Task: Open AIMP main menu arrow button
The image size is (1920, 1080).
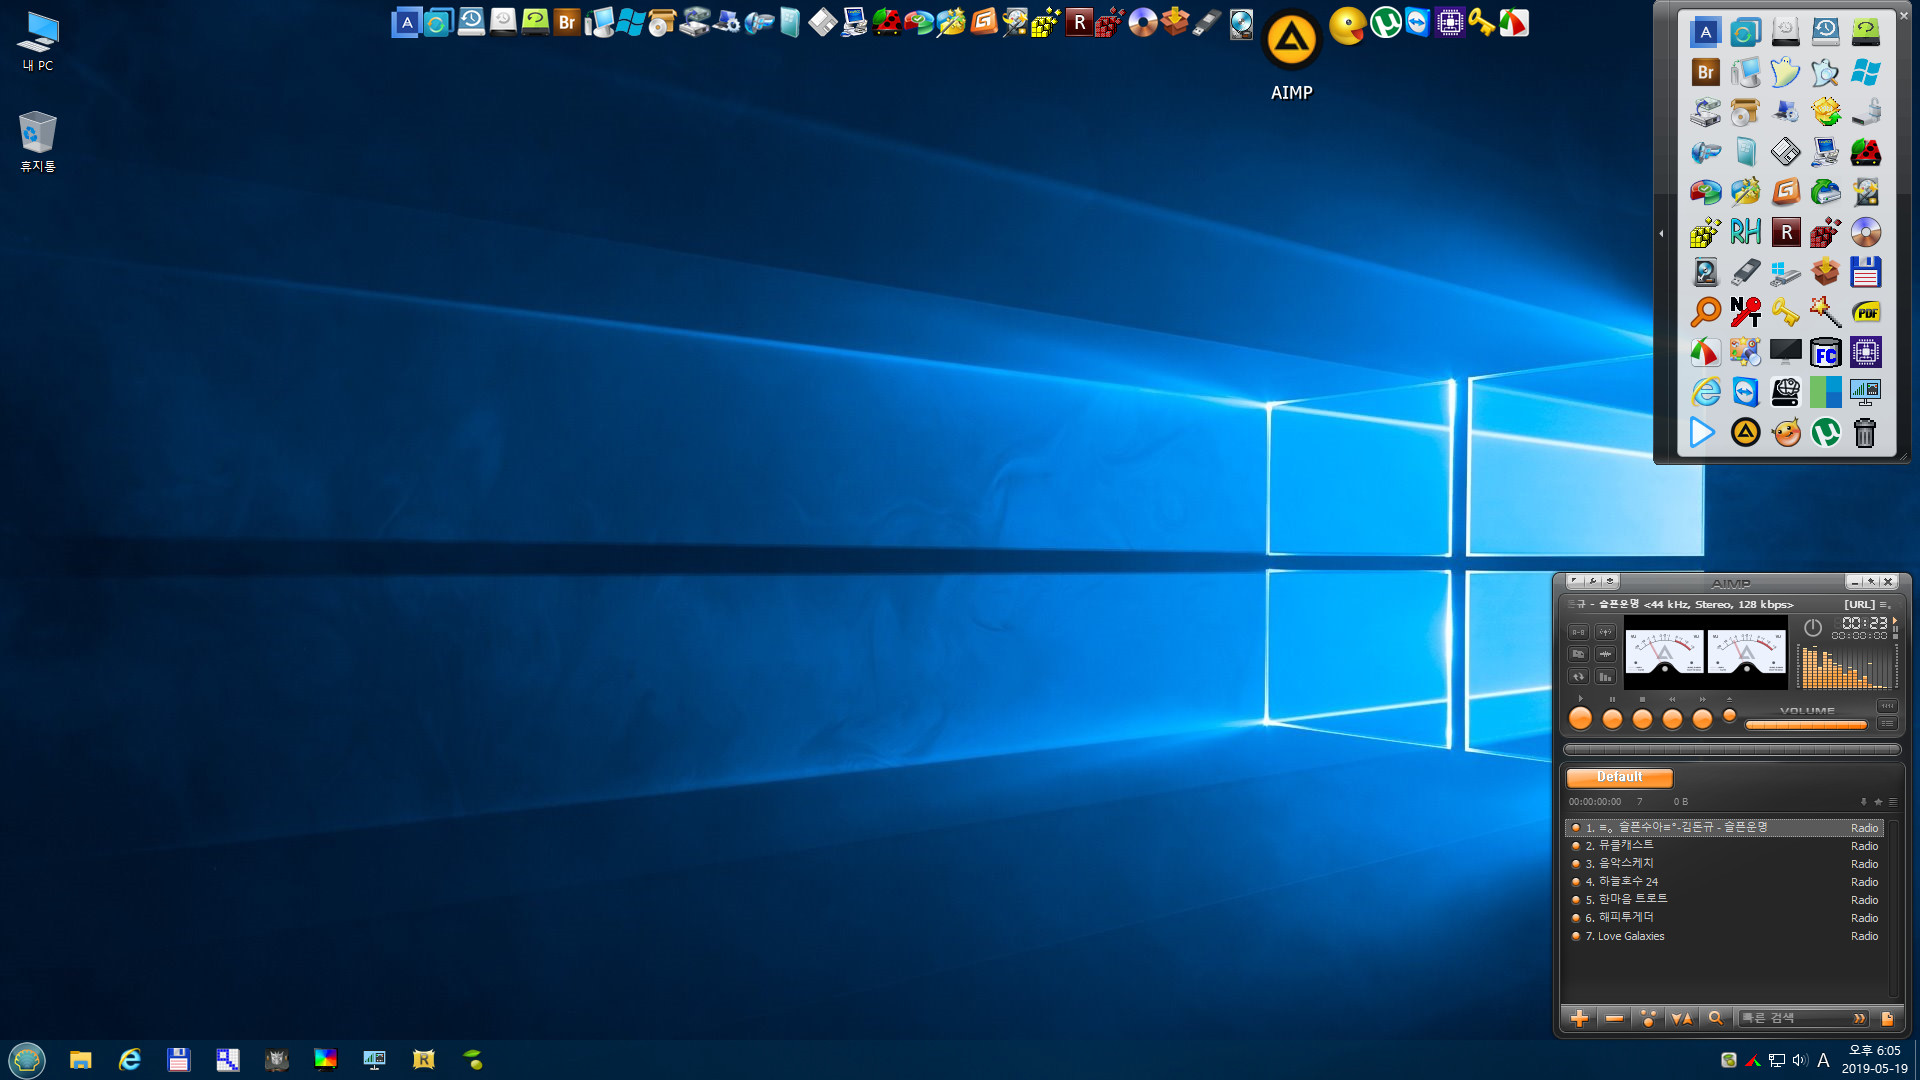Action: (1575, 581)
